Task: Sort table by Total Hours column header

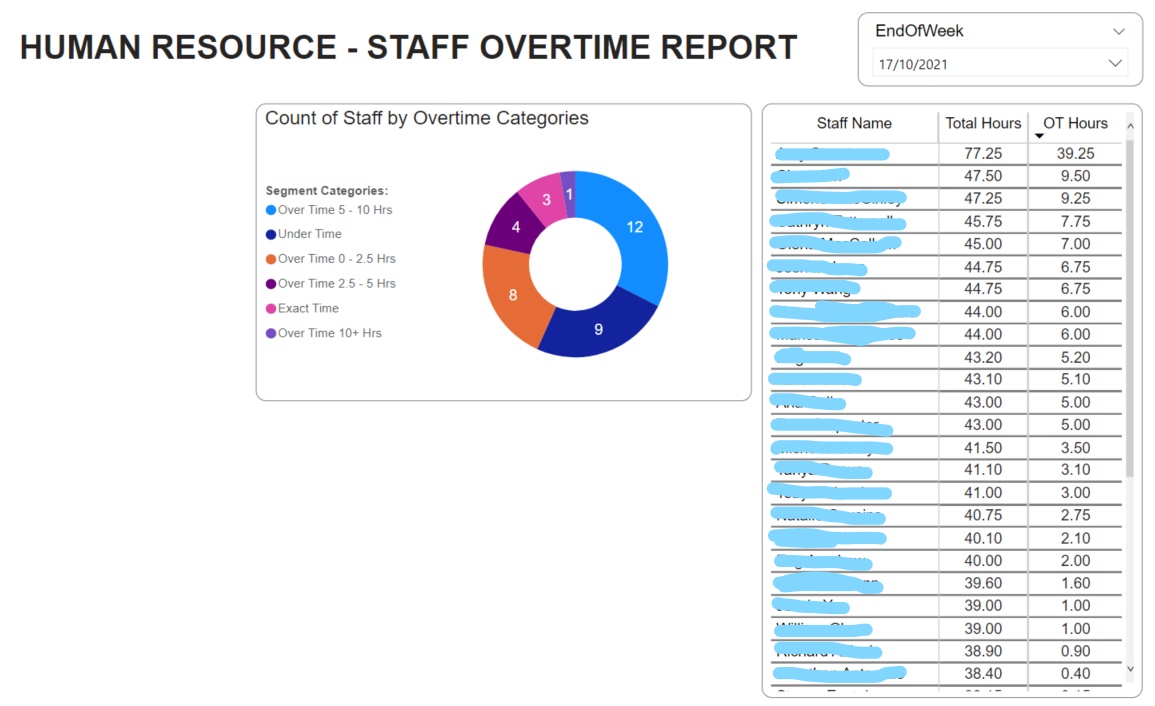Action: tap(983, 123)
